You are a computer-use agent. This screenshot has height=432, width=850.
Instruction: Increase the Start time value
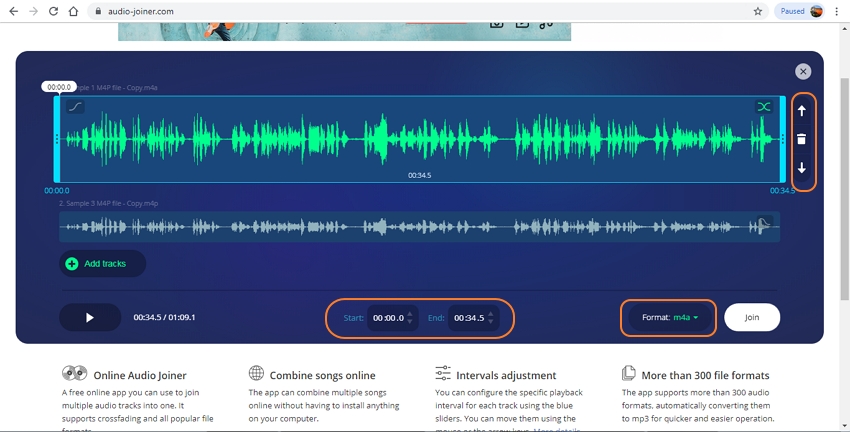click(410, 314)
